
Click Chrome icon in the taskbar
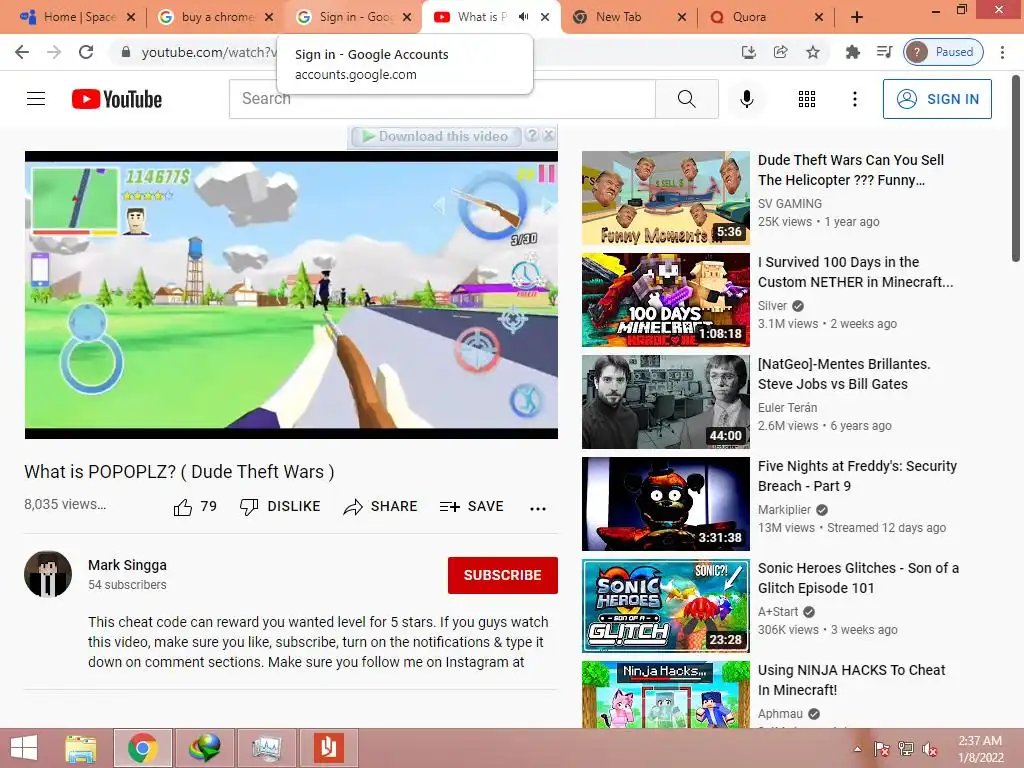tap(142, 748)
